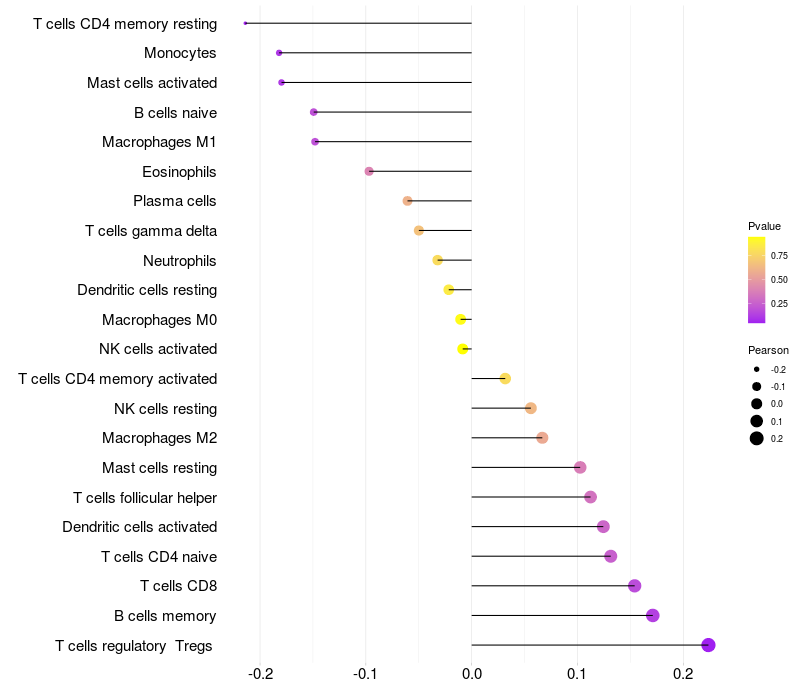Click the Pearson 0.2 legend circle
Screen dimensions: 800x700
(757, 438)
